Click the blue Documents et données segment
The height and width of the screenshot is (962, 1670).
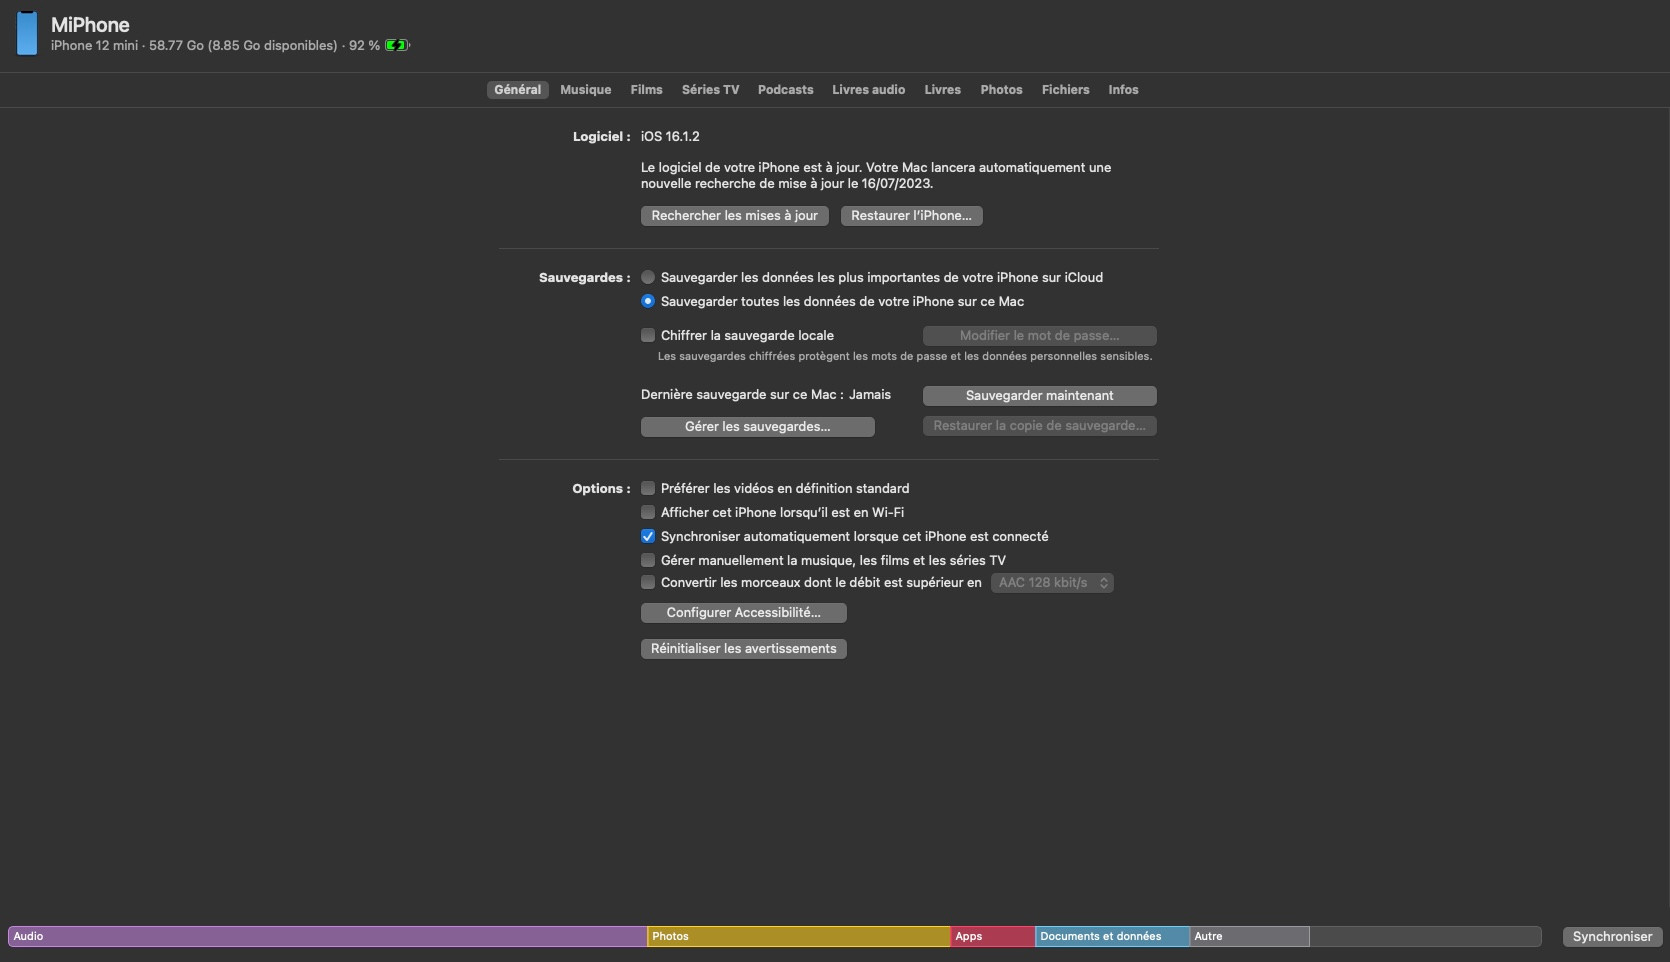(1113, 937)
